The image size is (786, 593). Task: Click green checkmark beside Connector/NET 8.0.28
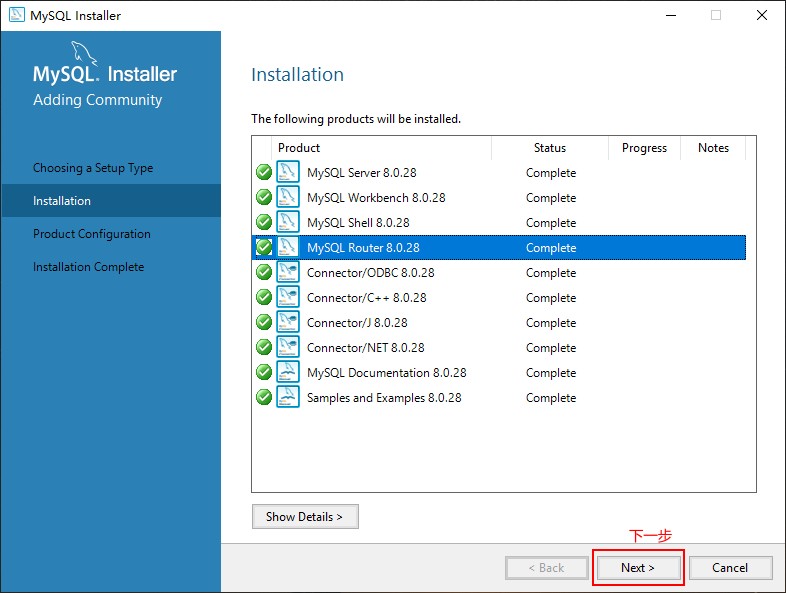tap(264, 347)
